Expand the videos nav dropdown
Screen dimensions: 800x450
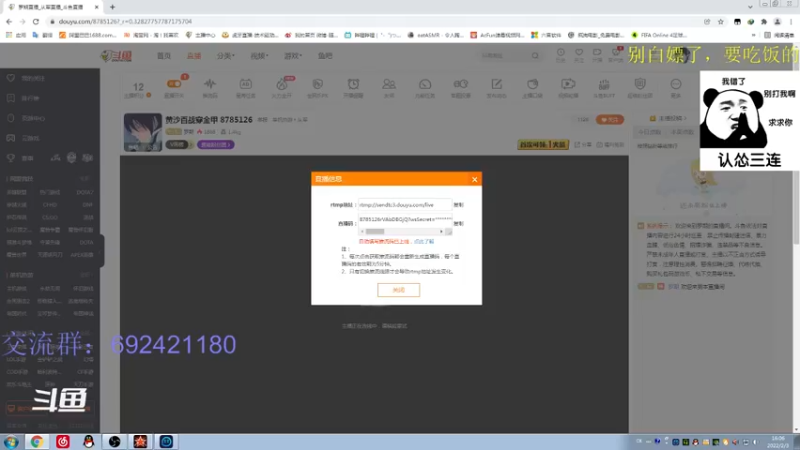[259, 56]
